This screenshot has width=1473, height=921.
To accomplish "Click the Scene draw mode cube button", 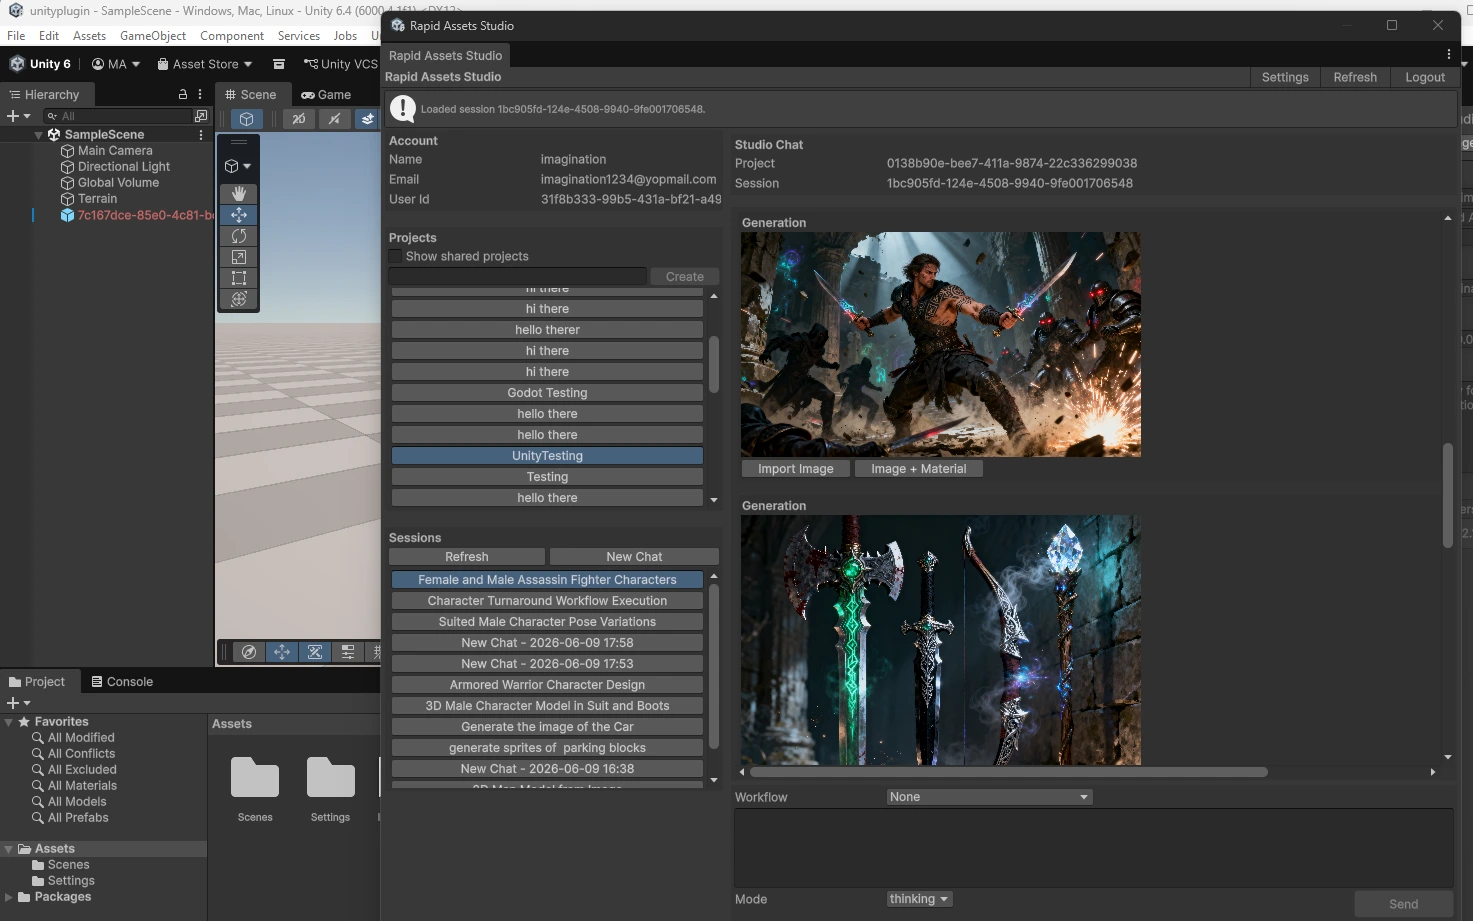I will coord(247,119).
